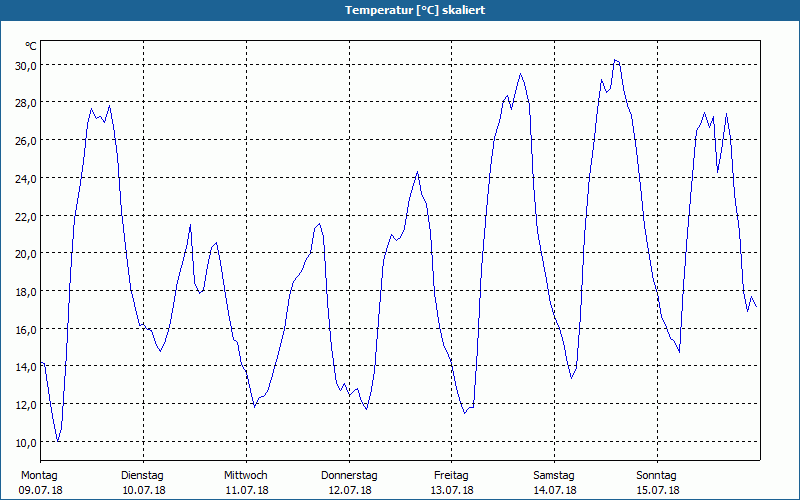
Task: Click the 16,0 axis label
Action: point(26,330)
